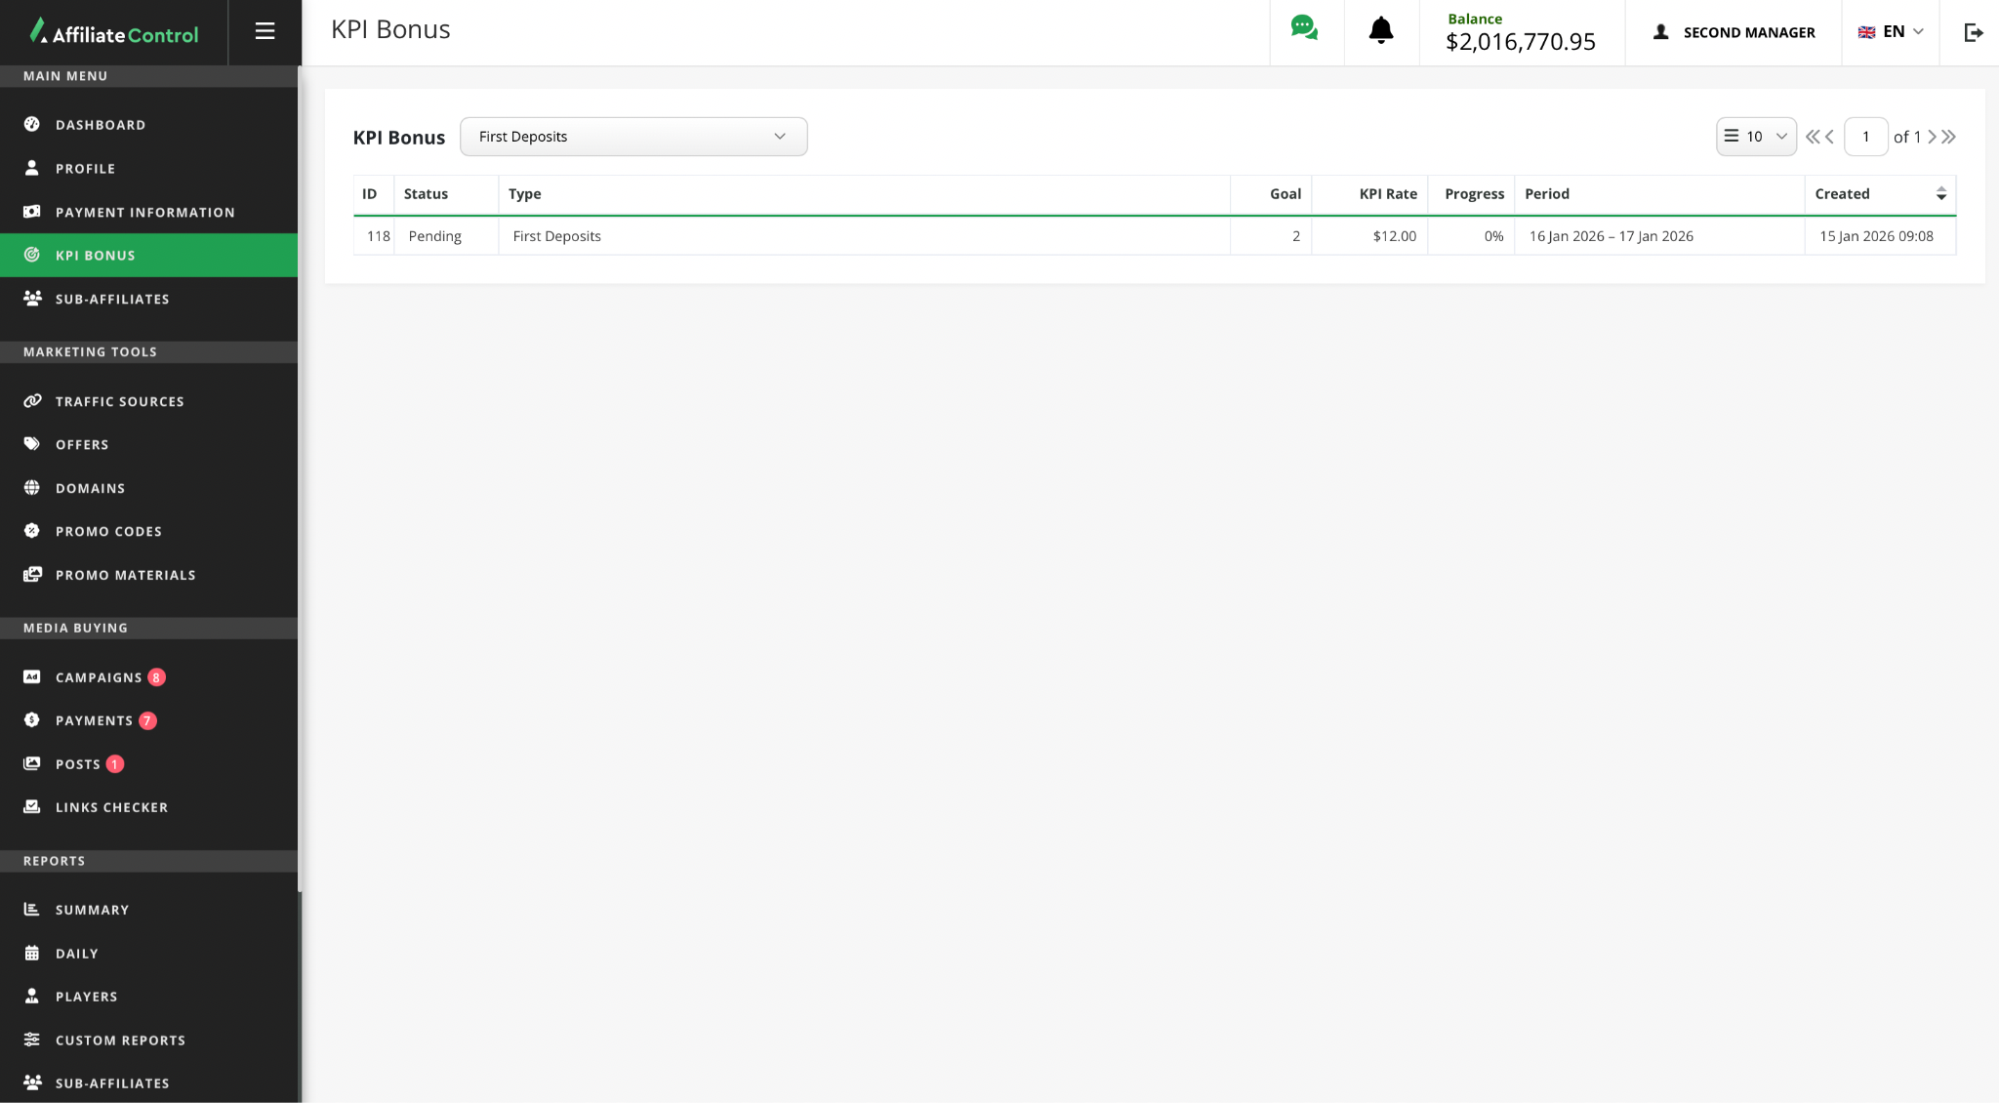Click the Links Checker icon
Screen dimensions: 1999x1103
[32, 807]
